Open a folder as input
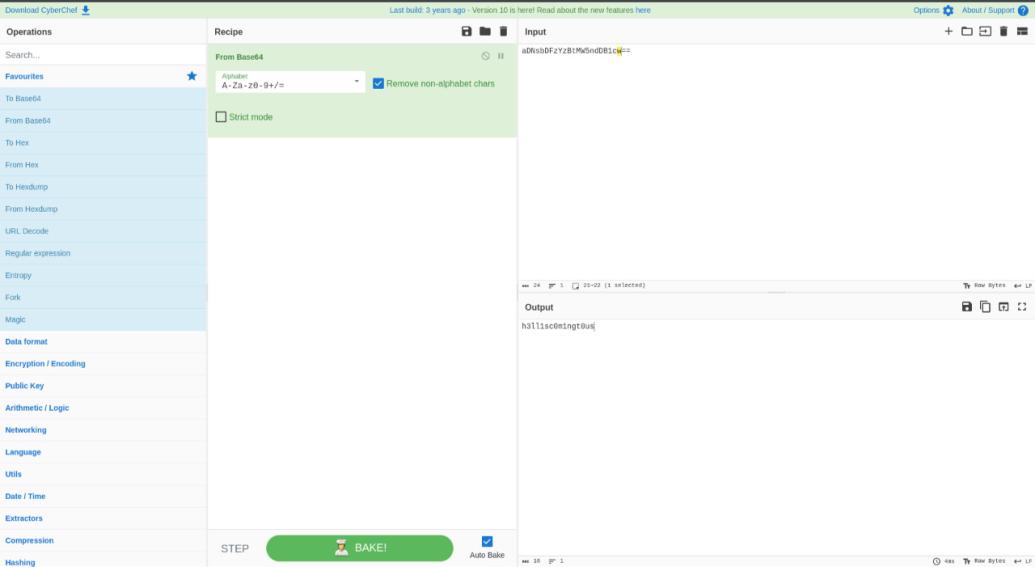Viewport: 1035px width, 567px height. tap(966, 31)
